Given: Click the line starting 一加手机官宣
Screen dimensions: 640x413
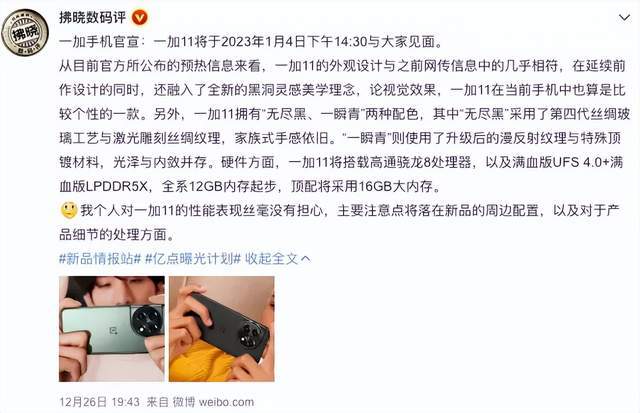Looking at the screenshot, I should [251, 42].
